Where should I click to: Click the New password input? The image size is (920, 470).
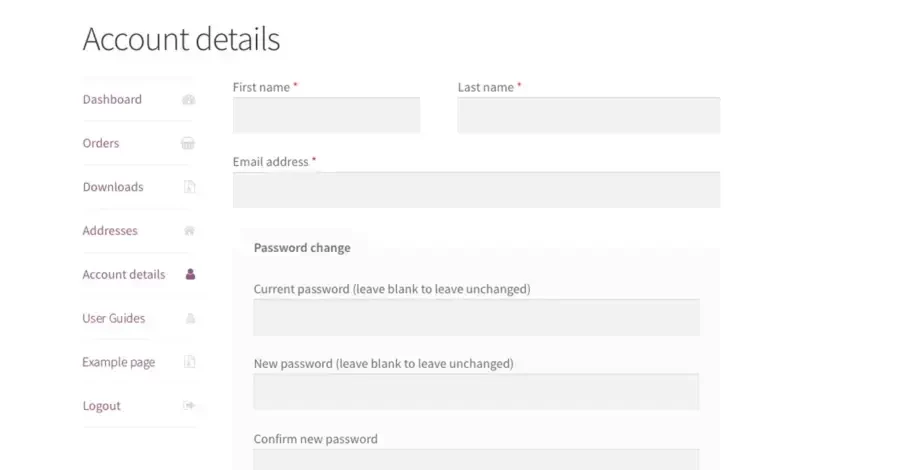[x=476, y=392]
